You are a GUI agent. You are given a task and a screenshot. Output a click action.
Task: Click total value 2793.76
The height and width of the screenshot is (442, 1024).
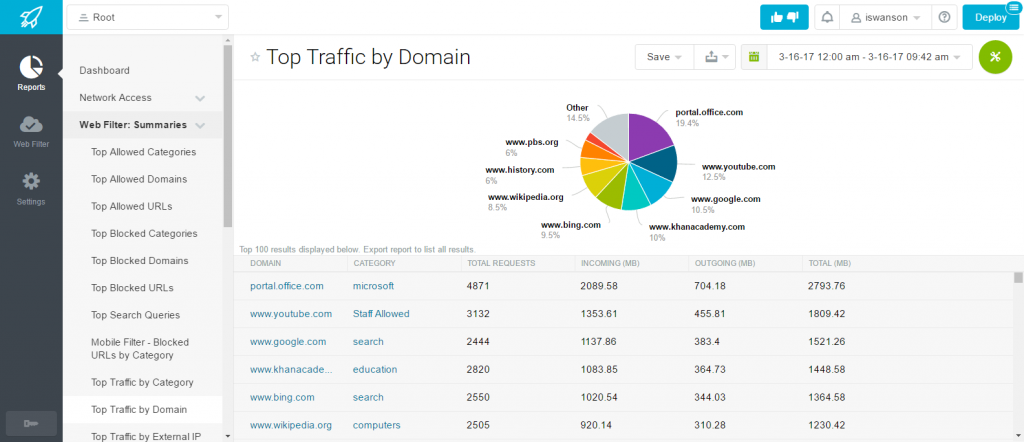click(826, 286)
